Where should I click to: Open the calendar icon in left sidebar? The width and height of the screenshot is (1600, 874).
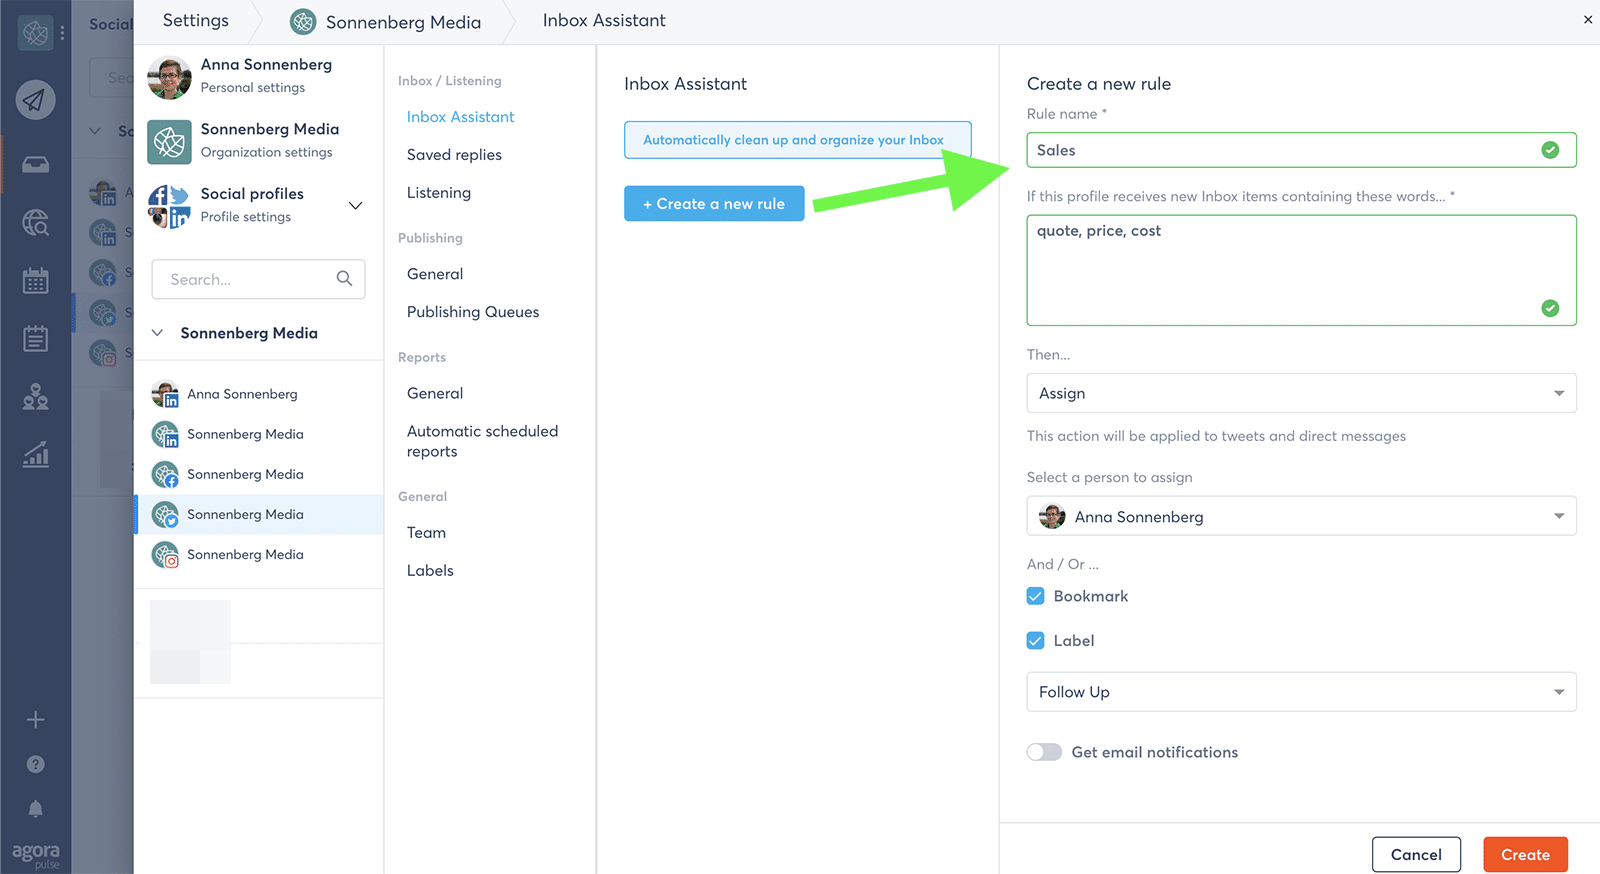click(x=35, y=281)
